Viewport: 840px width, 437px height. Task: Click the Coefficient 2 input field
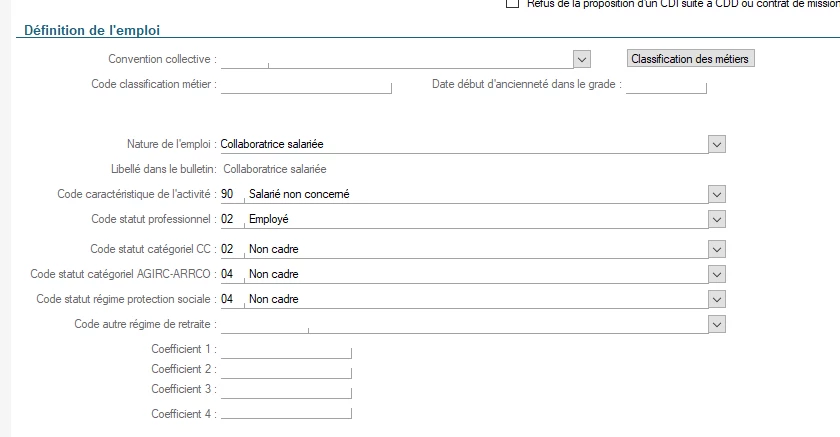286,370
